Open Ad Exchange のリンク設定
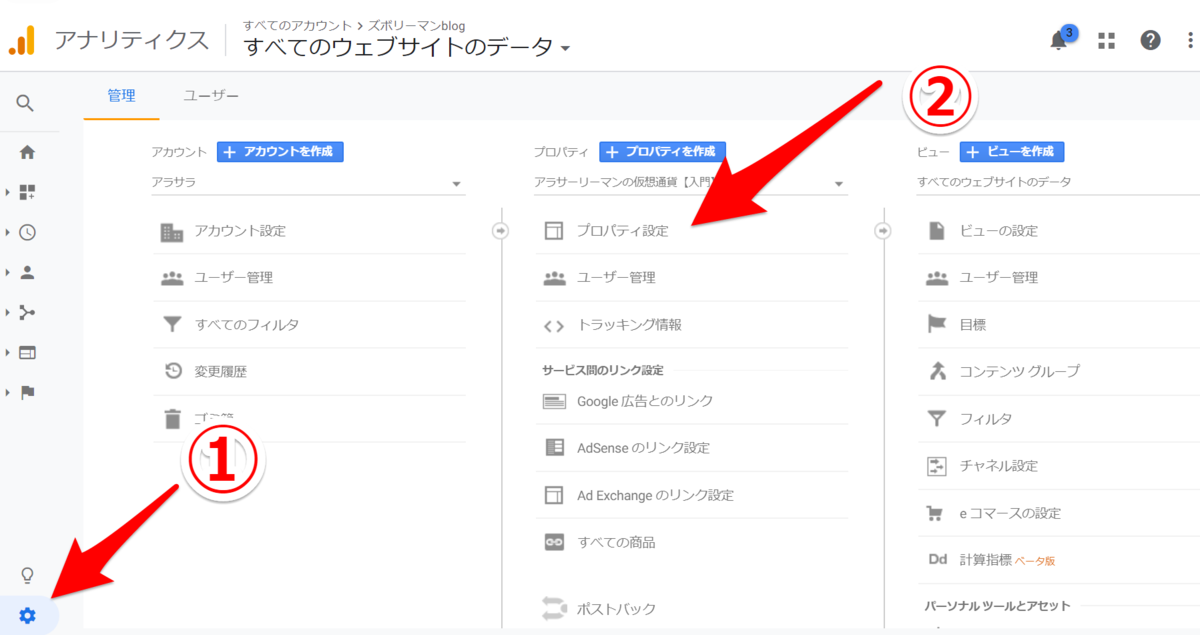The image size is (1200, 635). pos(655,495)
